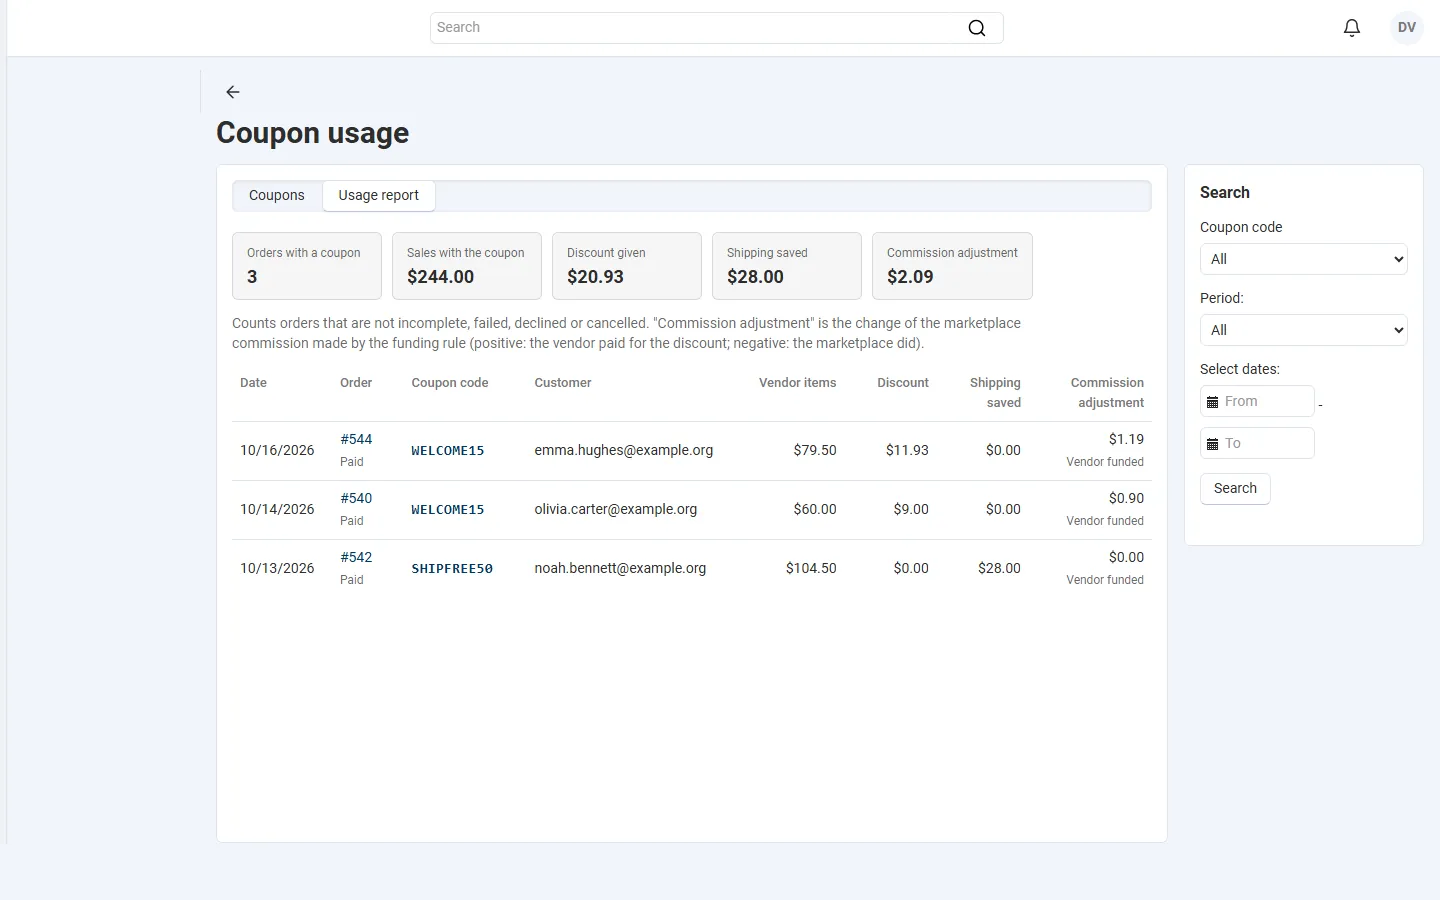Click the From date input
This screenshot has width=1440, height=900.
tap(1257, 401)
